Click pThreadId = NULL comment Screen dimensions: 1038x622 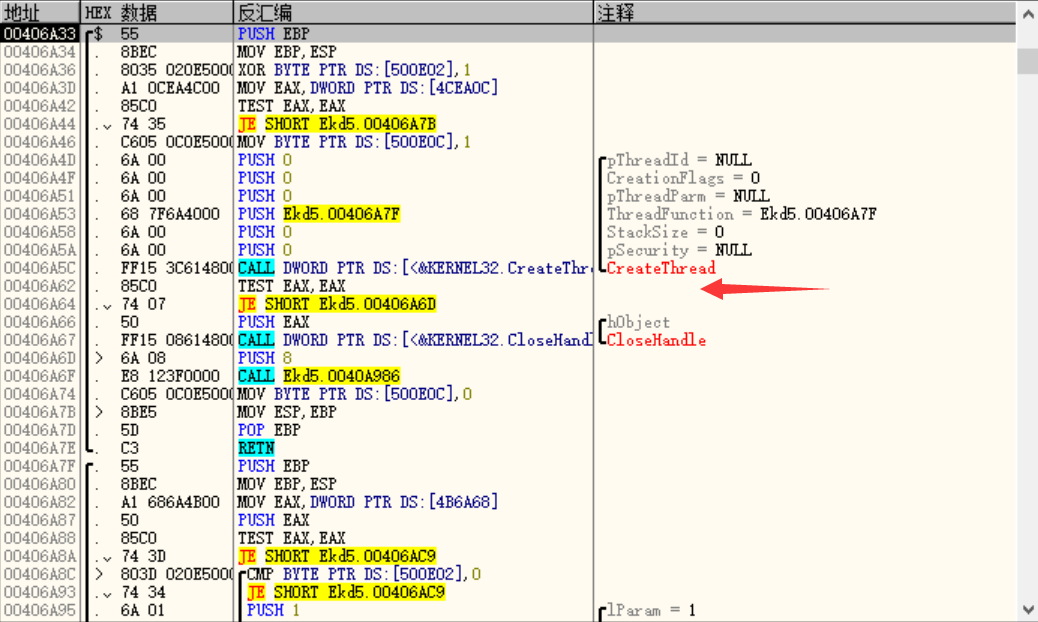point(679,160)
